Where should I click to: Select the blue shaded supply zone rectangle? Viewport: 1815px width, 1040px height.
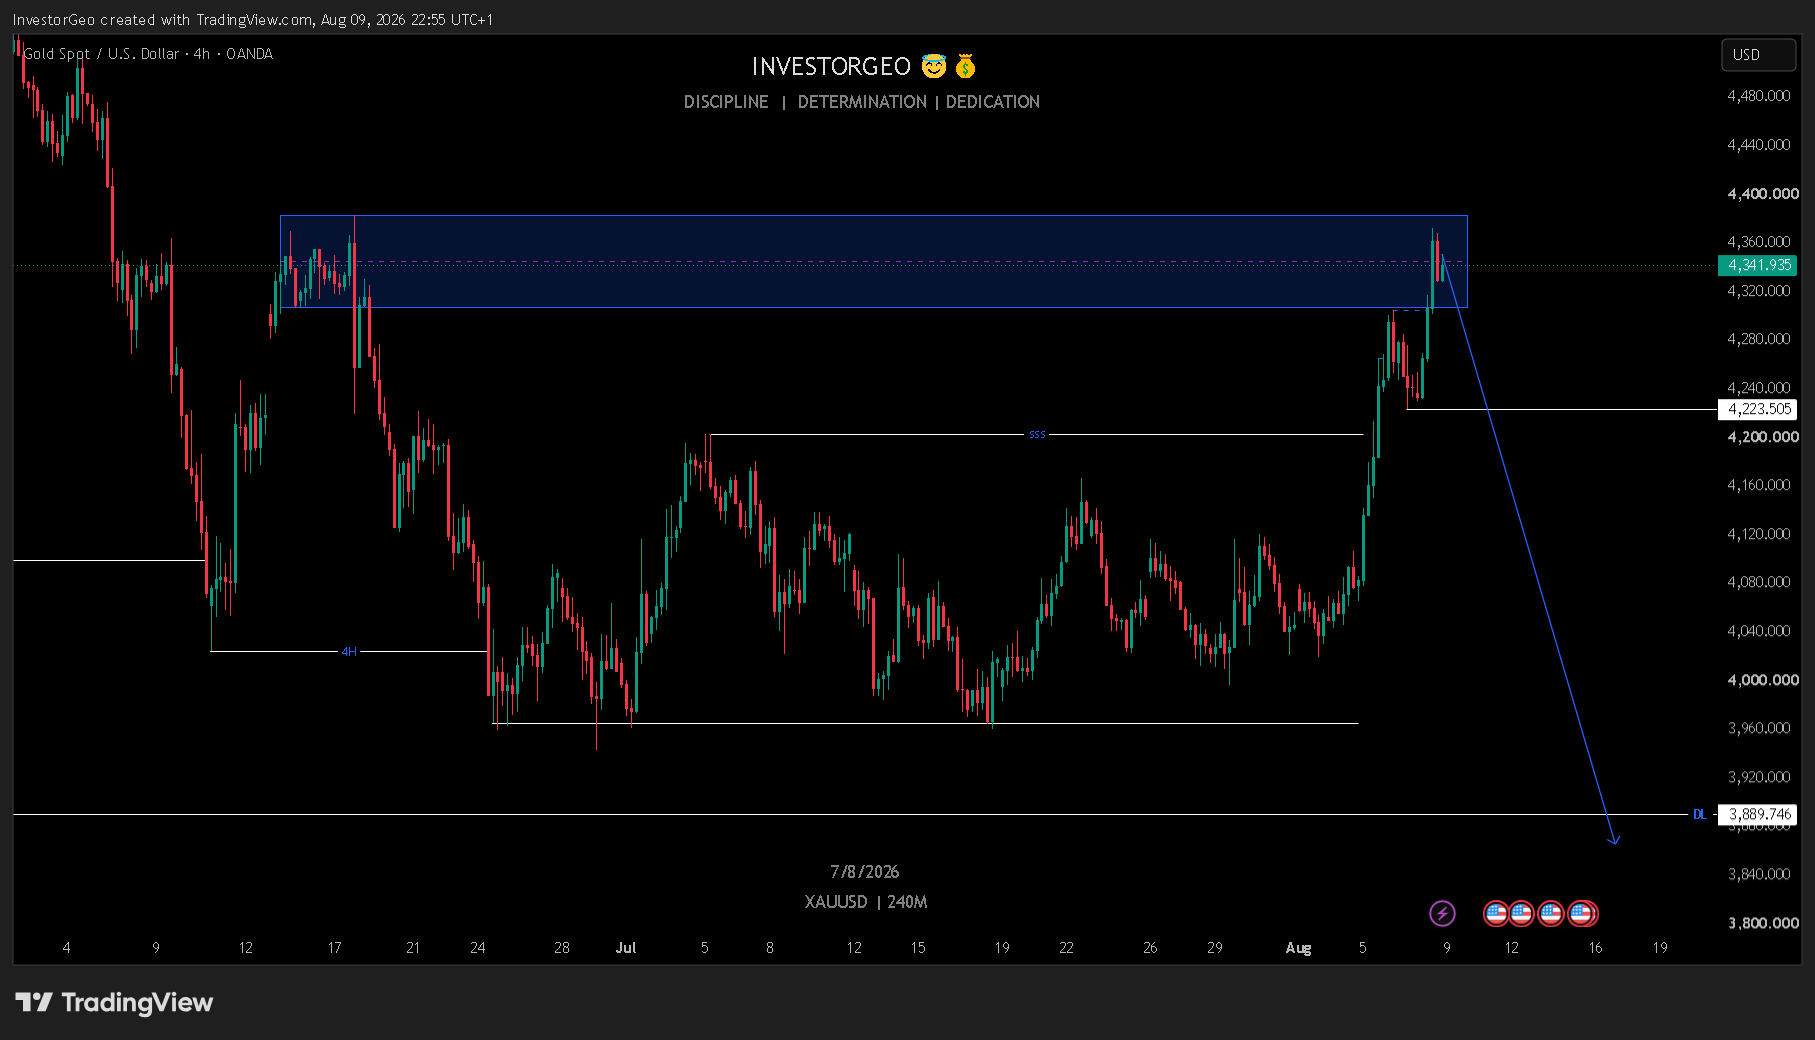[x=873, y=261]
